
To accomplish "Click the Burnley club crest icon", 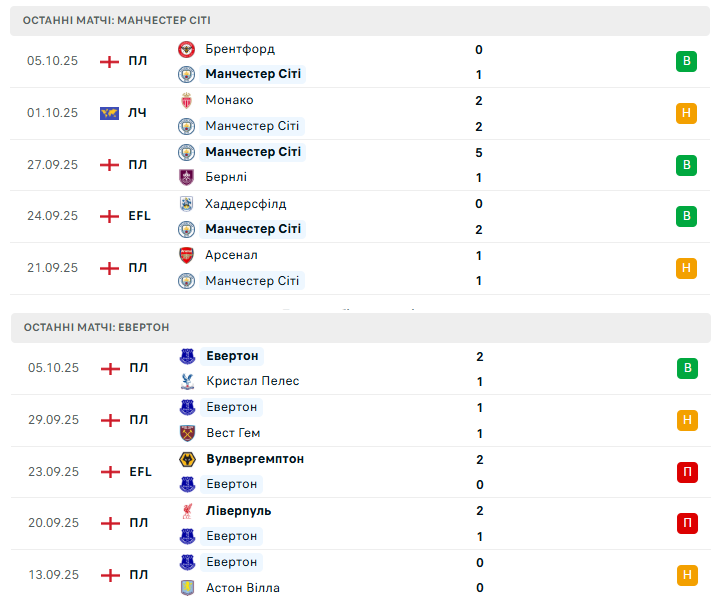I will coord(186,177).
